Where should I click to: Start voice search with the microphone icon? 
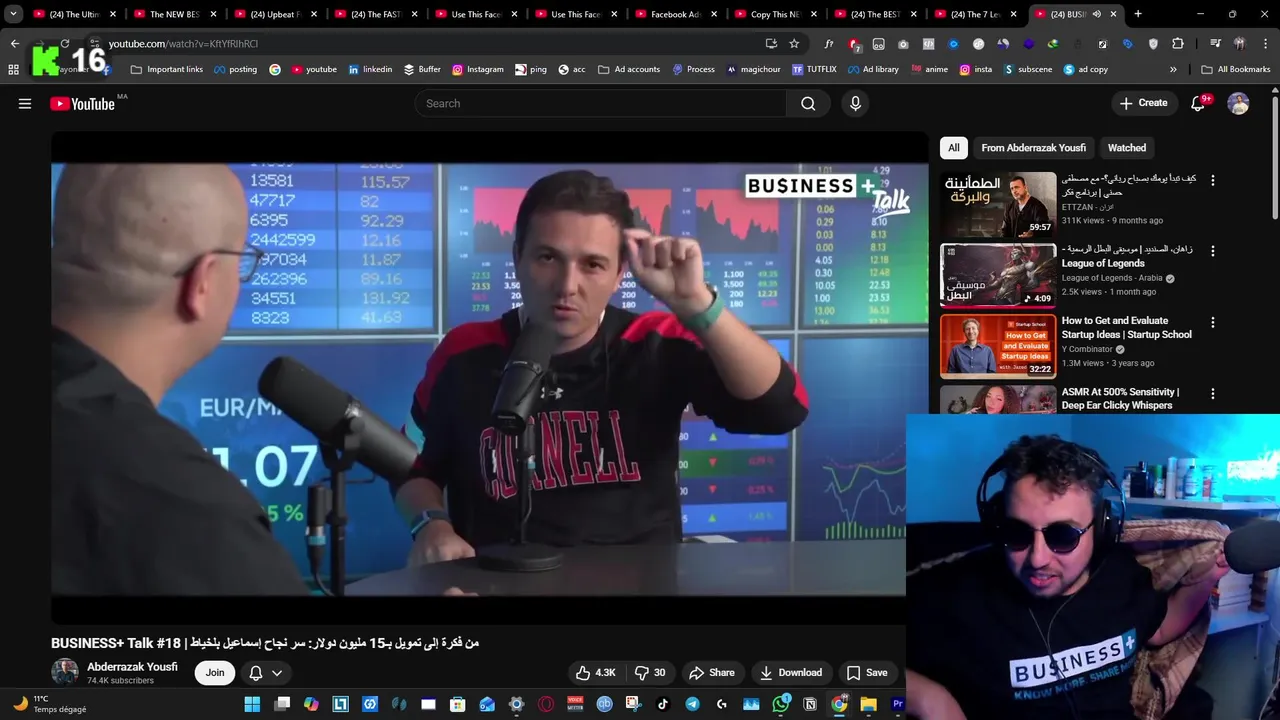pos(855,104)
